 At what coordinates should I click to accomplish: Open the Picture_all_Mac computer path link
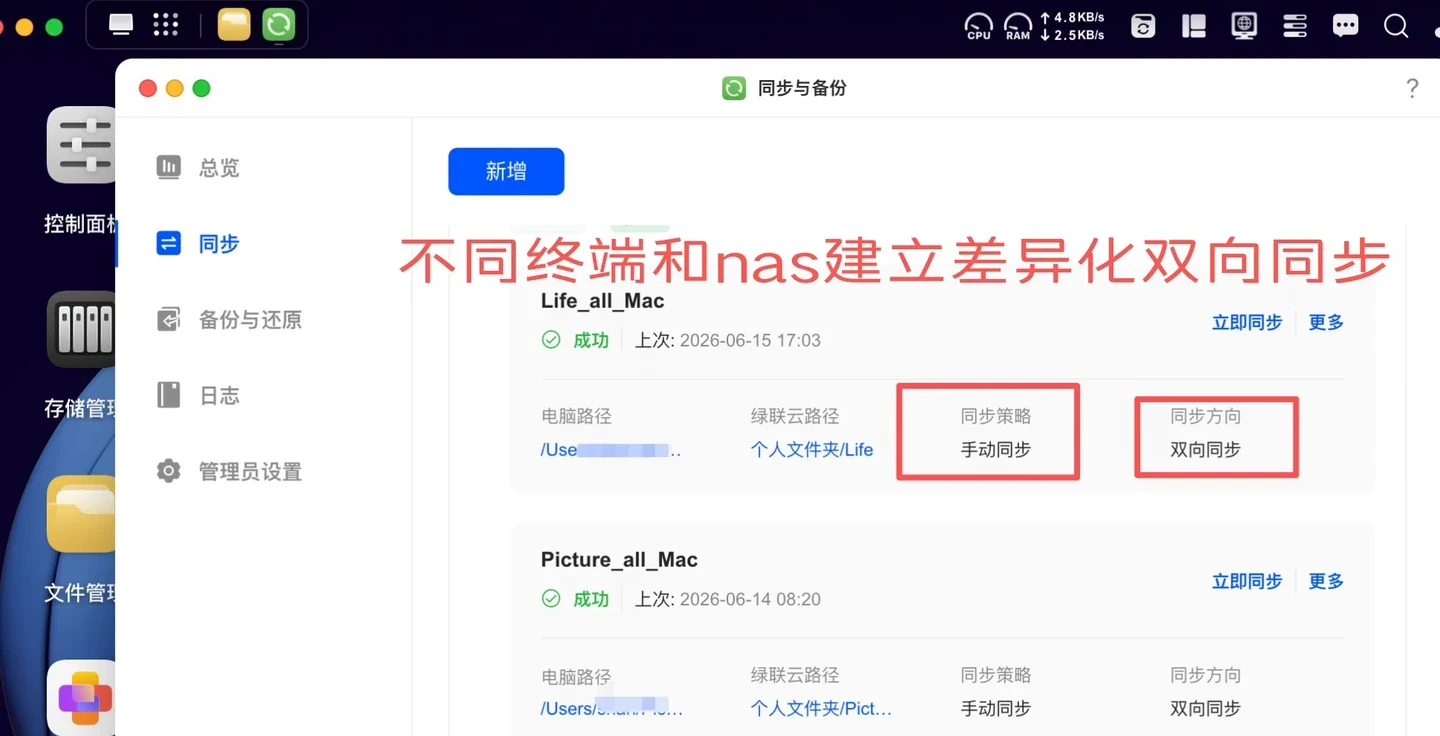coord(612,707)
